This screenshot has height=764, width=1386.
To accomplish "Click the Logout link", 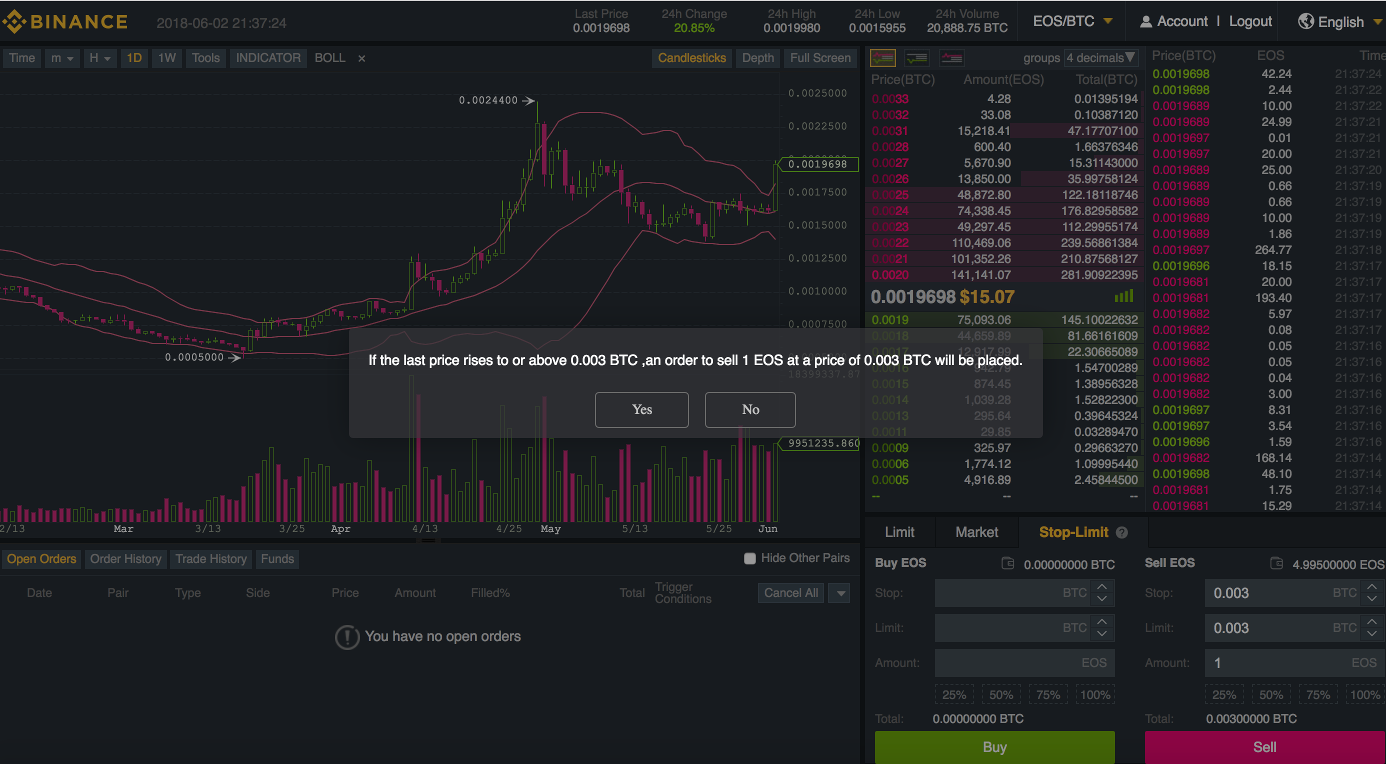I will (x=1250, y=21).
